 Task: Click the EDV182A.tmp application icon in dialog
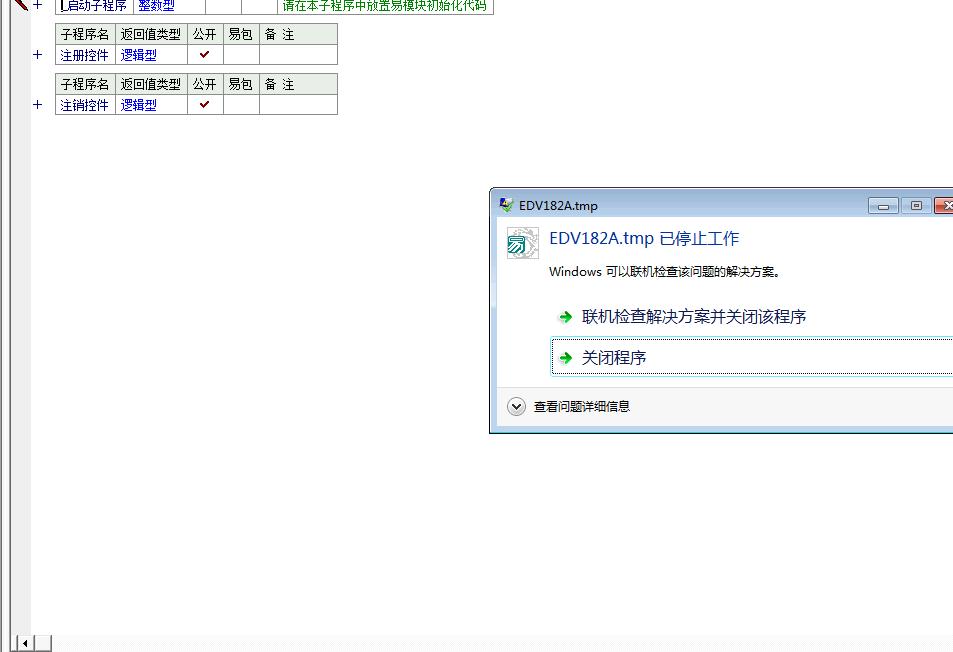pyautogui.click(x=522, y=243)
